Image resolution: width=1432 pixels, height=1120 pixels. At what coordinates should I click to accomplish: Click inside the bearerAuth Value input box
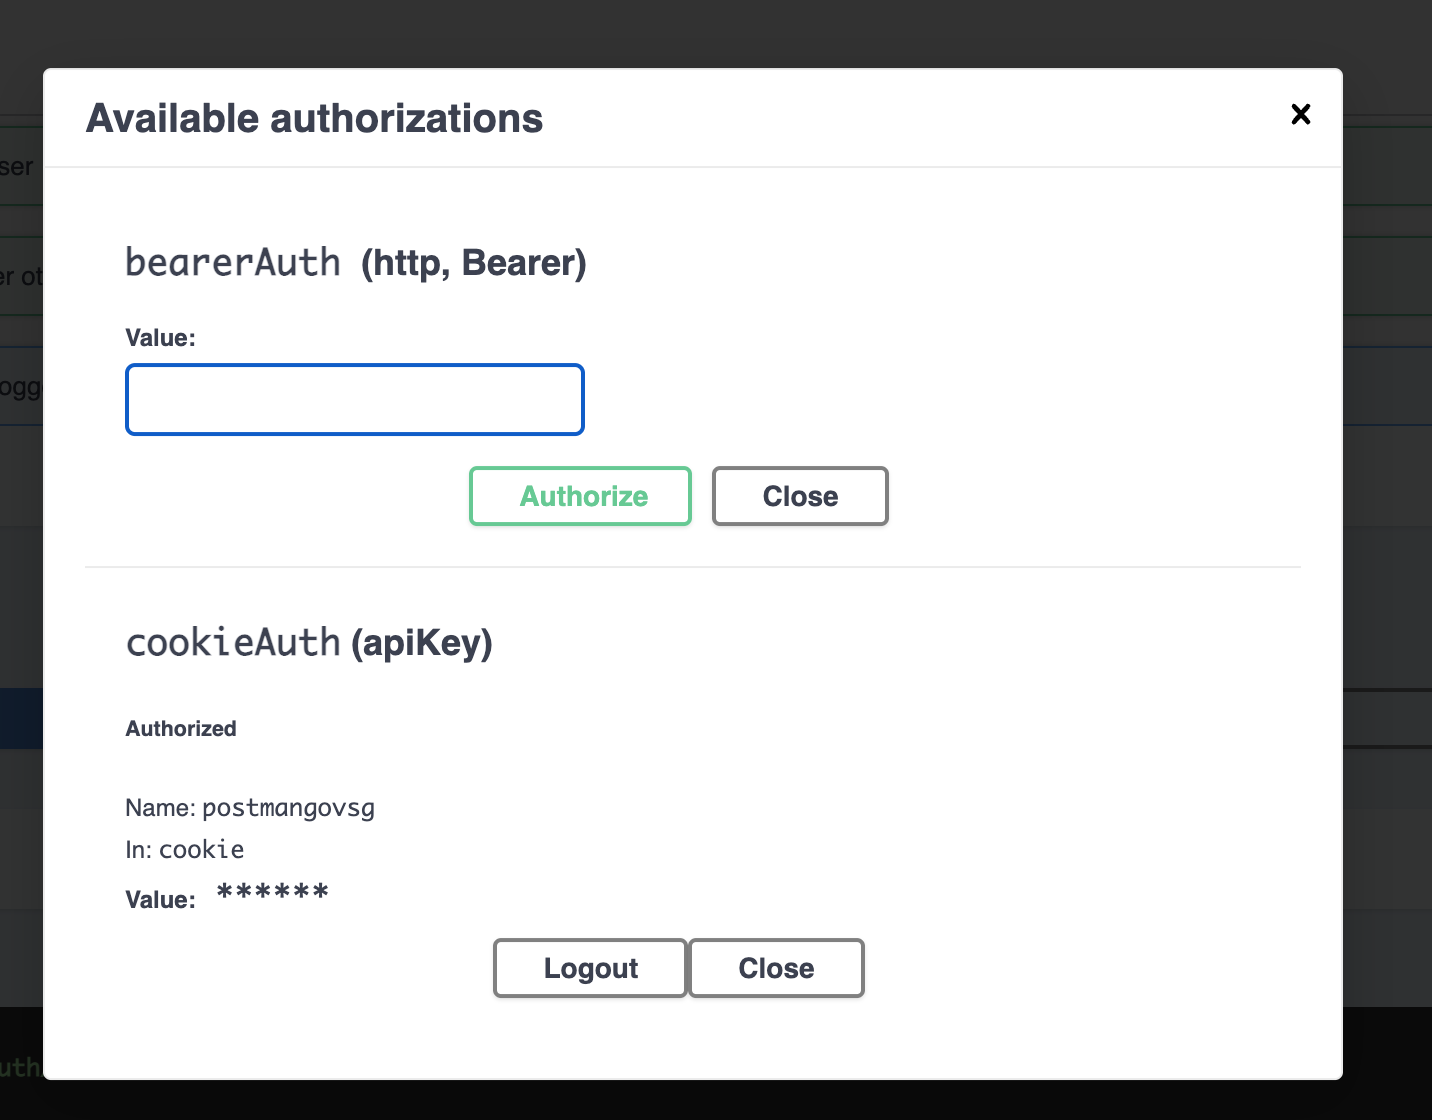click(354, 399)
